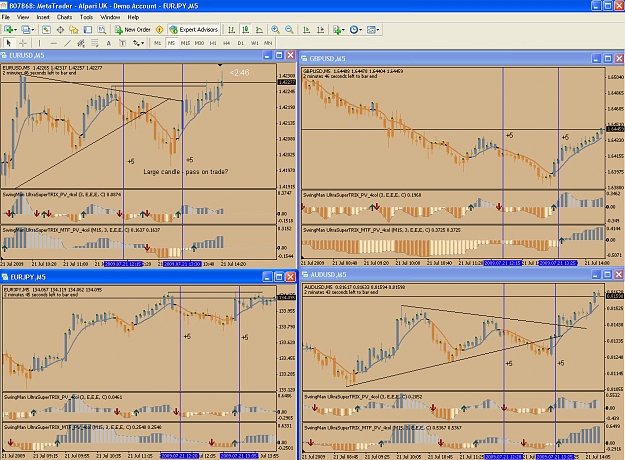Switch timeframe to M1
Viewport: 625px width, 460px height.
[x=157, y=43]
